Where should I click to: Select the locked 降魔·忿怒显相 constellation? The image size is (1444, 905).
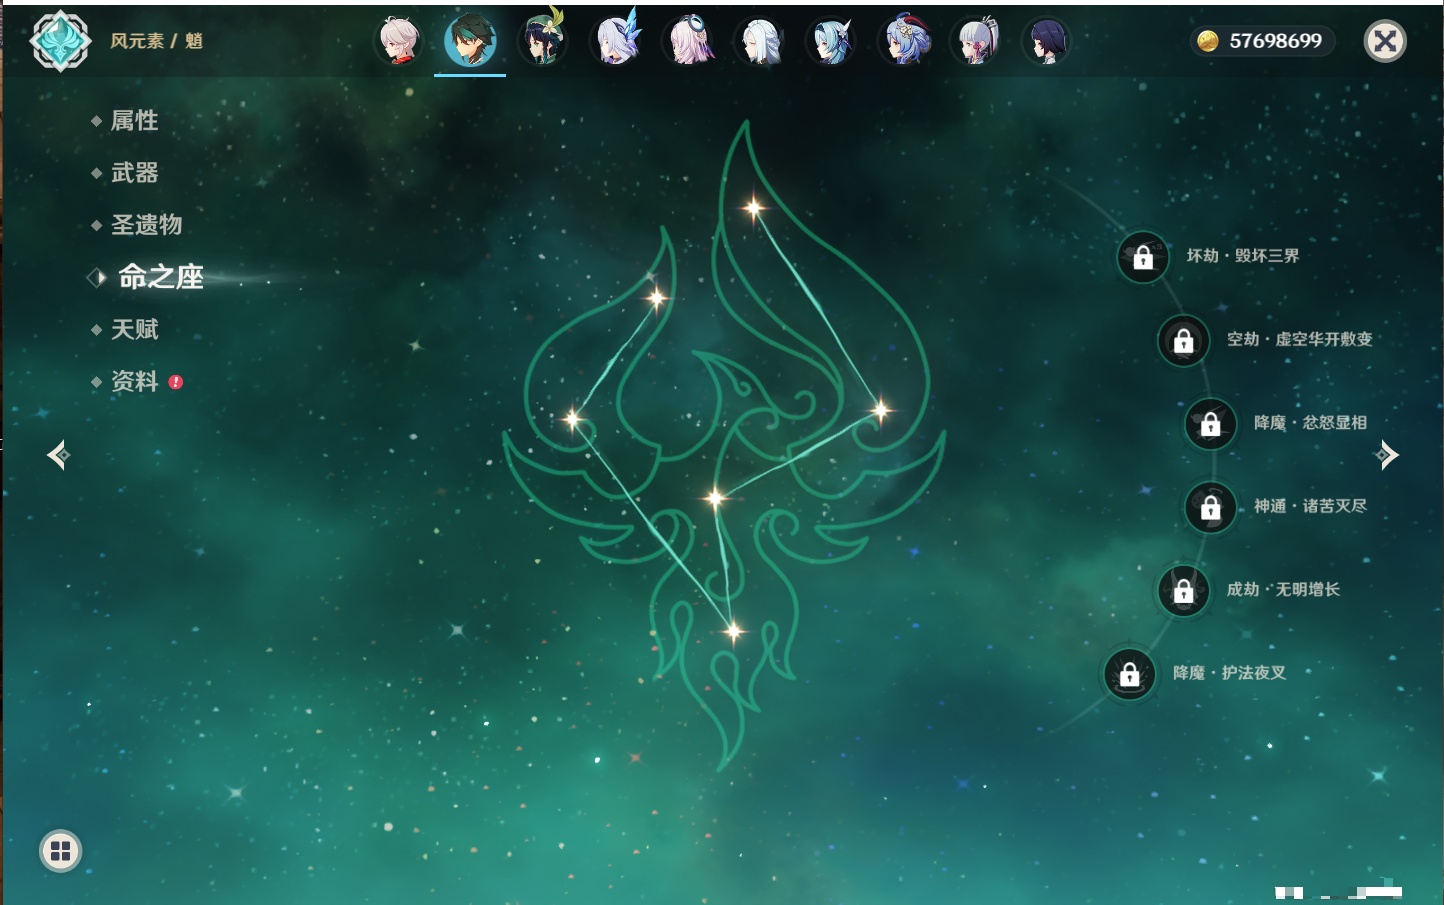click(1210, 424)
